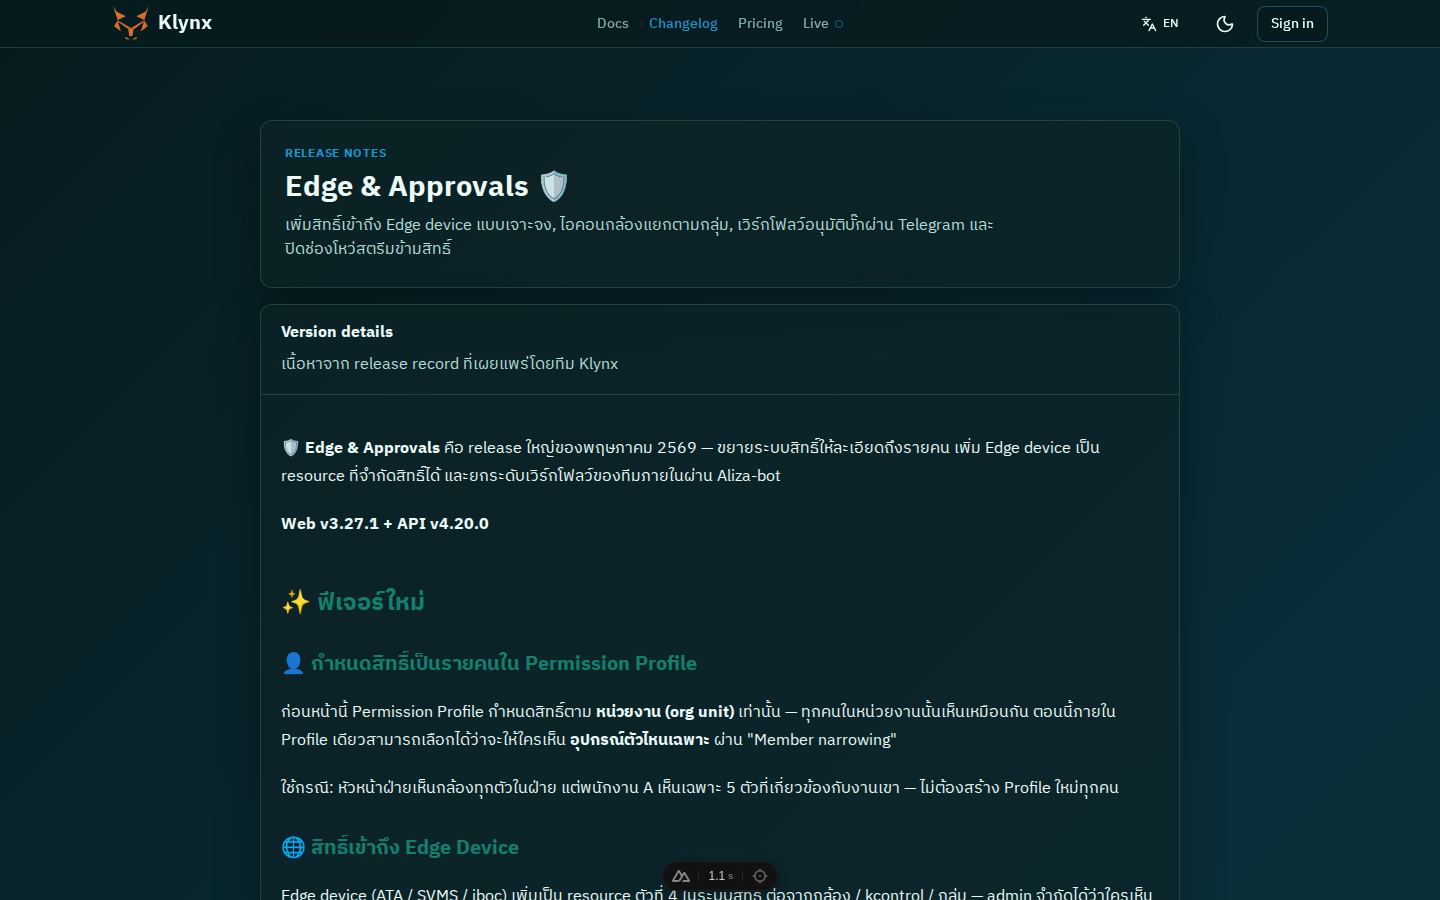The width and height of the screenshot is (1440, 900).
Task: Click the 'เนื้อหาจาก release record' subtitle line
Action: (x=450, y=363)
